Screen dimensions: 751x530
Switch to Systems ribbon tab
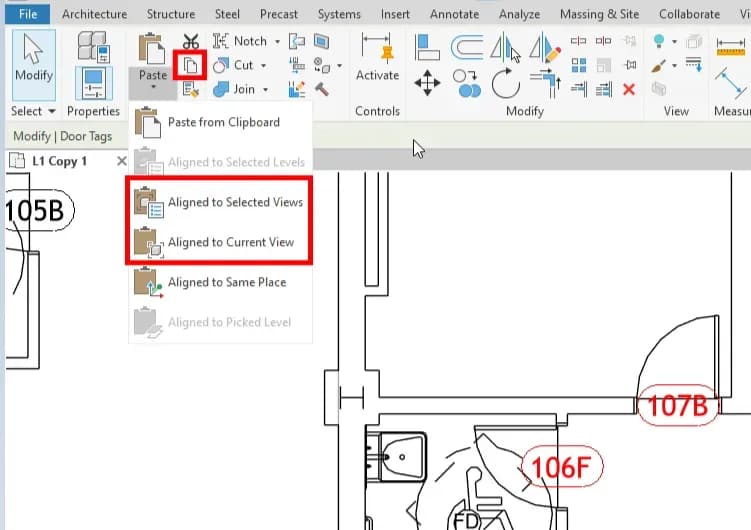[x=339, y=14]
